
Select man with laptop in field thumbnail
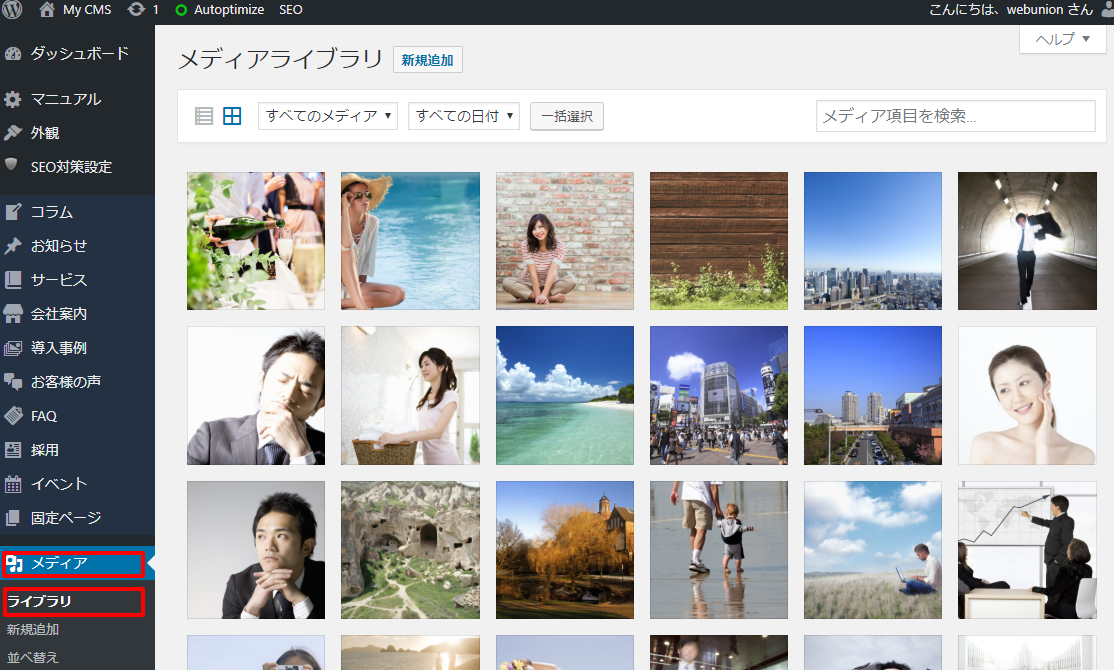[x=873, y=550]
